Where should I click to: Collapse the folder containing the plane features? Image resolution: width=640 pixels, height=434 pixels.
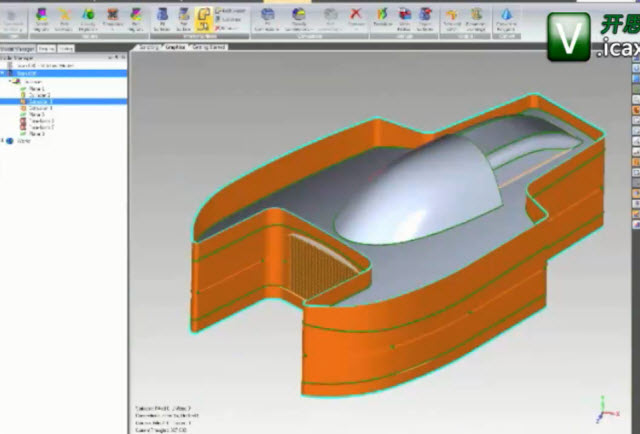tap(11, 82)
